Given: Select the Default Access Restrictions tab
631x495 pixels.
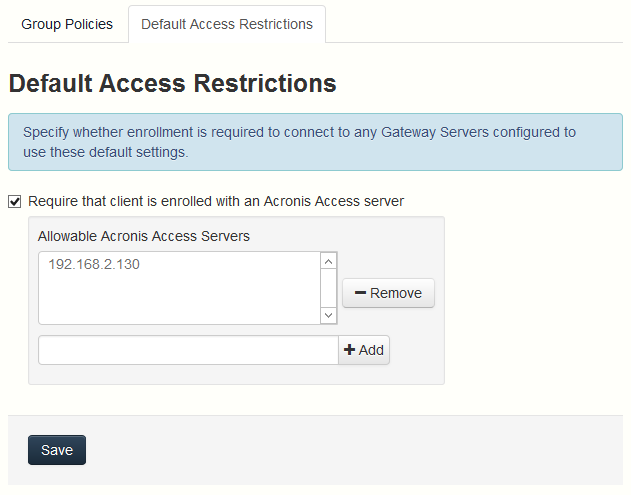Looking at the screenshot, I should pos(227,24).
